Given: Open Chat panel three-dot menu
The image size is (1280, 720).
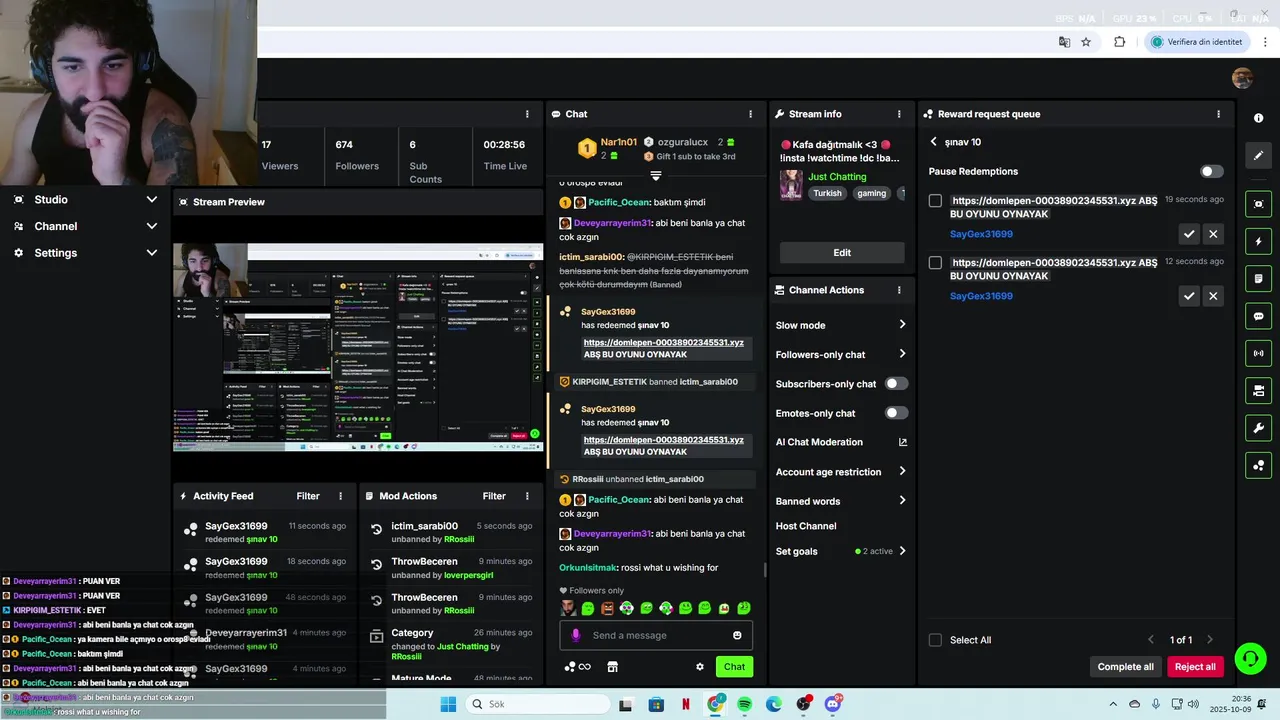Looking at the screenshot, I should 750,114.
